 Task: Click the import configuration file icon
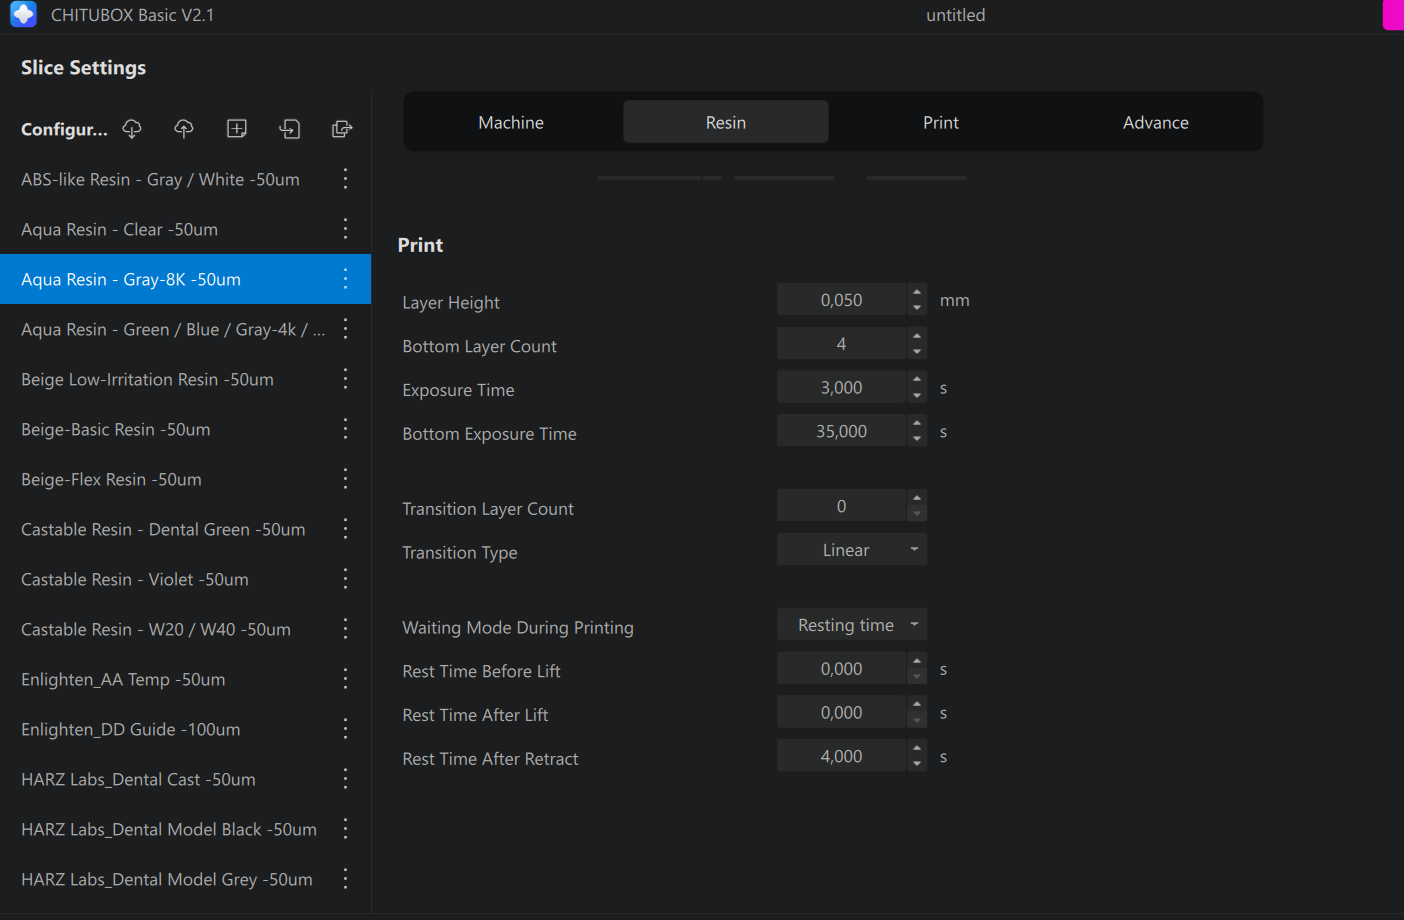click(x=290, y=129)
